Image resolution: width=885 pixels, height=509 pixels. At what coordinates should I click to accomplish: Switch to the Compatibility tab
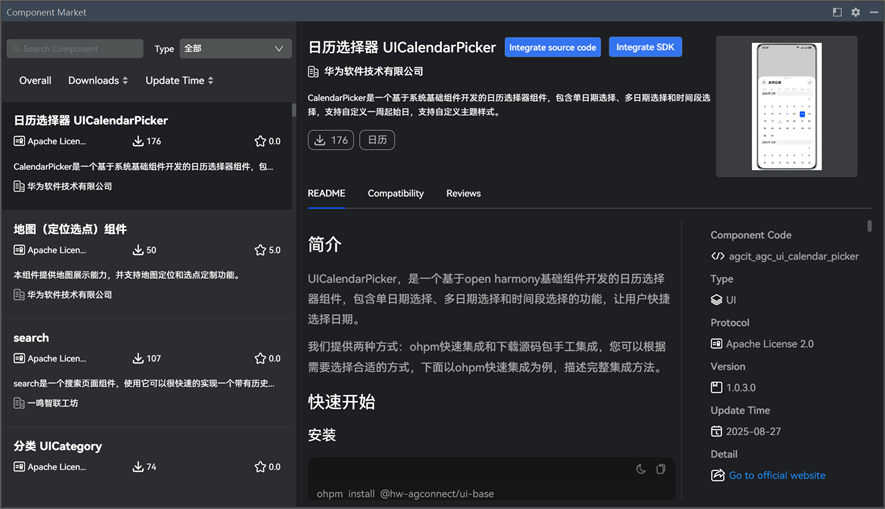[395, 193]
